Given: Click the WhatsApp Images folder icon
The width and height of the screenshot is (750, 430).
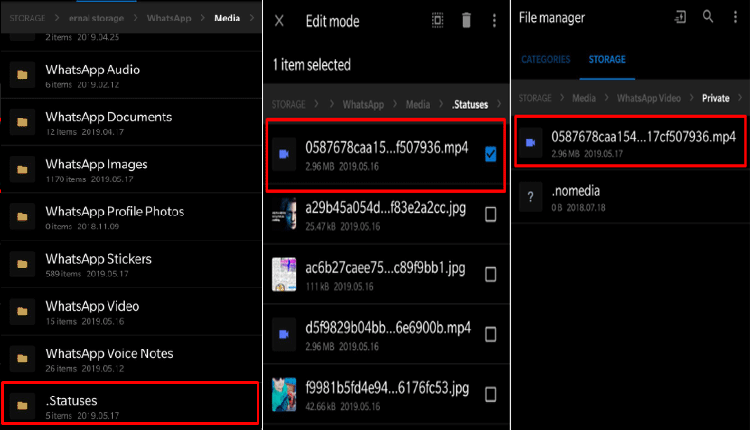Looking at the screenshot, I should click(x=22, y=170).
